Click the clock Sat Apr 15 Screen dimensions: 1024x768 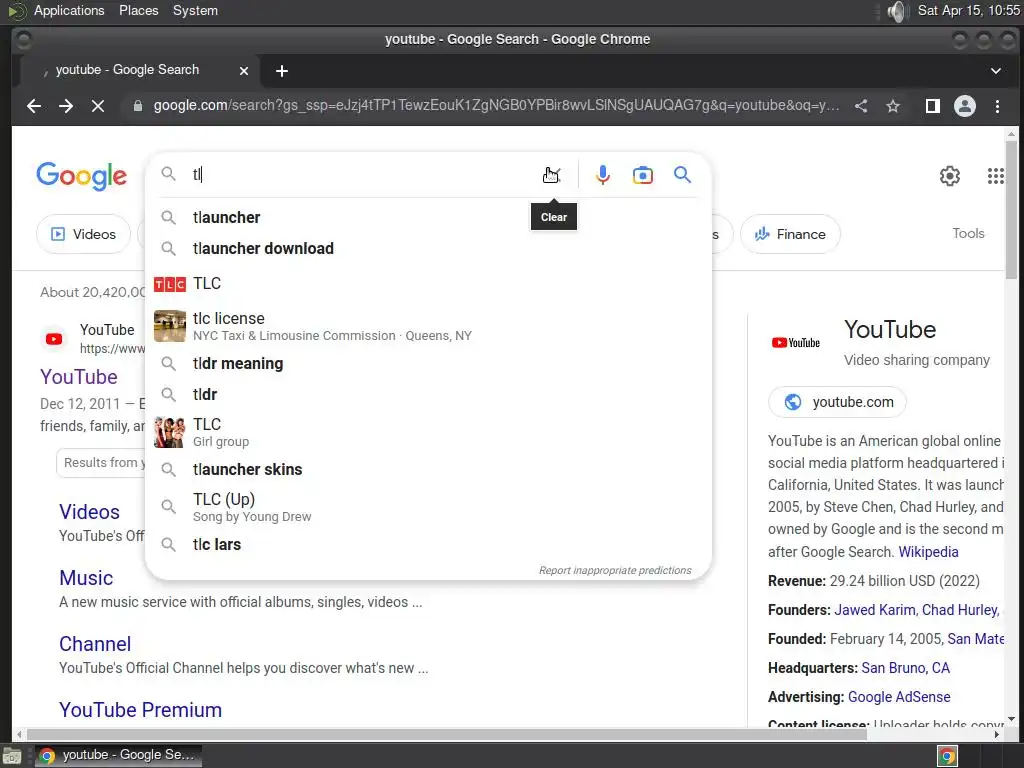click(968, 10)
